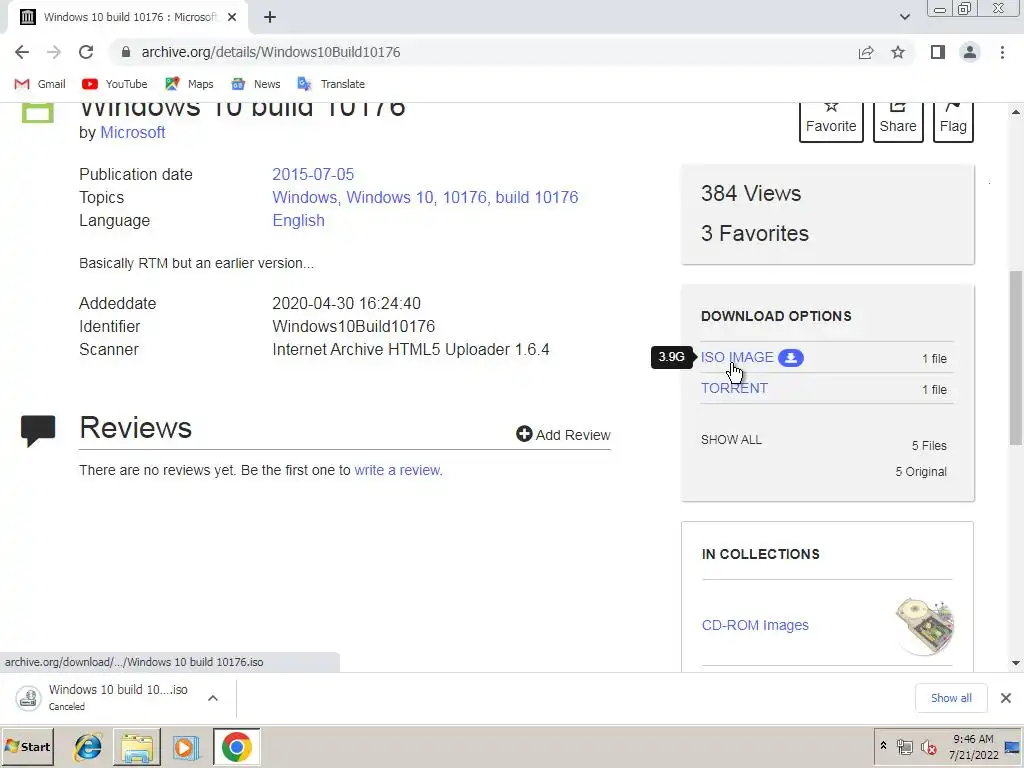Open the Windows Start menu
Viewport: 1024px width, 768px height.
coord(27,746)
